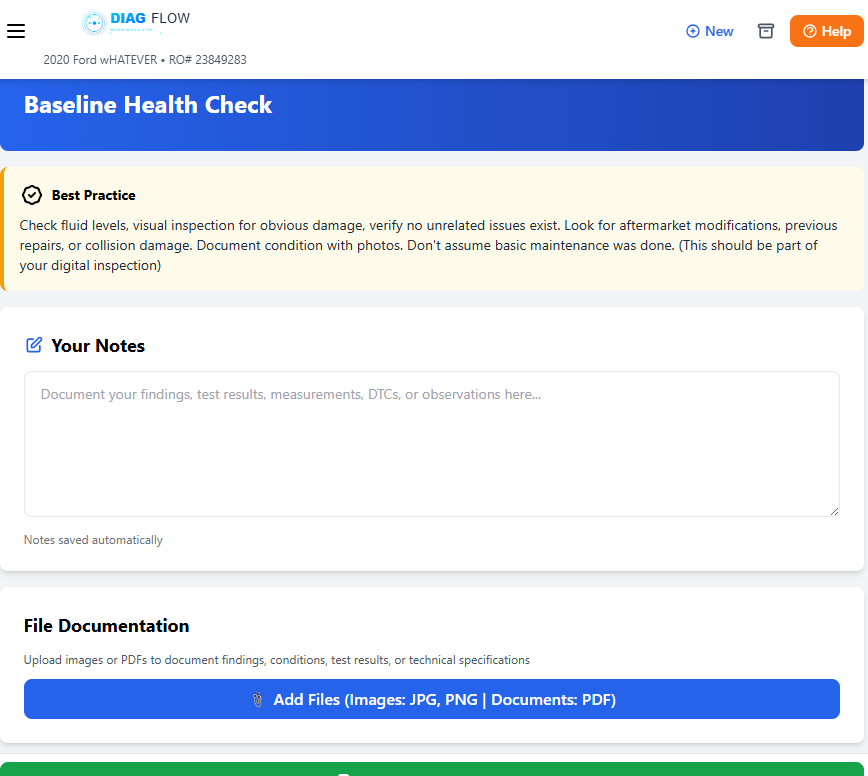Click the paperclip icon on Add Files
The height and width of the screenshot is (776, 868).
pyautogui.click(x=258, y=700)
